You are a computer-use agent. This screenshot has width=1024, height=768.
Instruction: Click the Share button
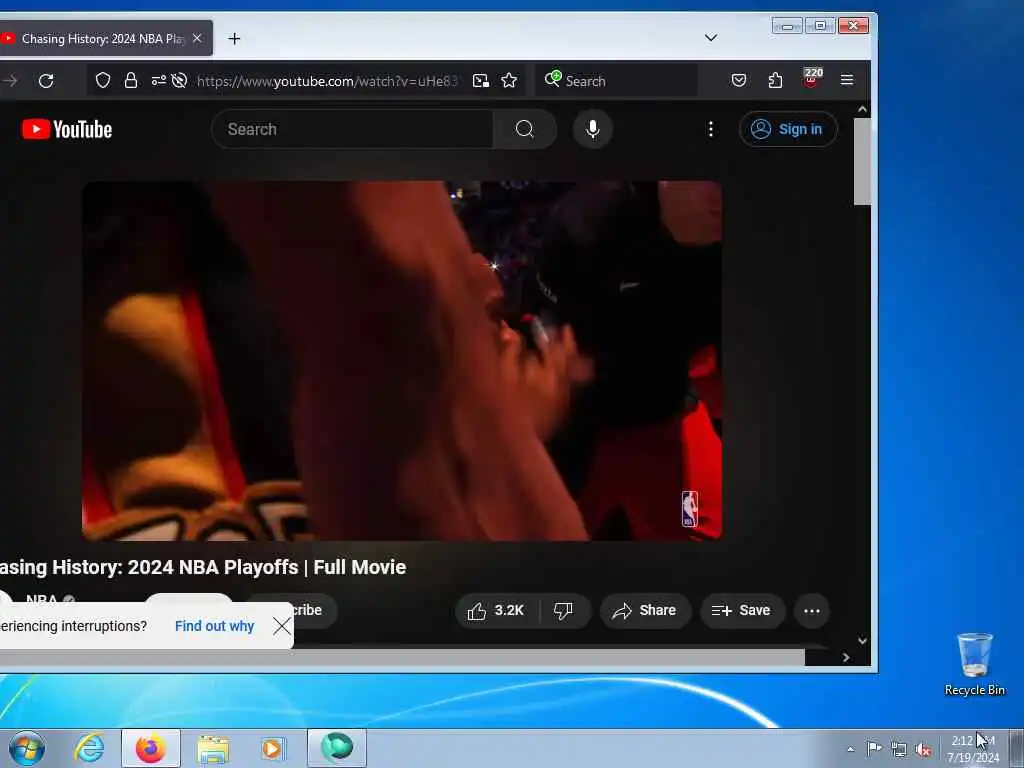tap(644, 611)
